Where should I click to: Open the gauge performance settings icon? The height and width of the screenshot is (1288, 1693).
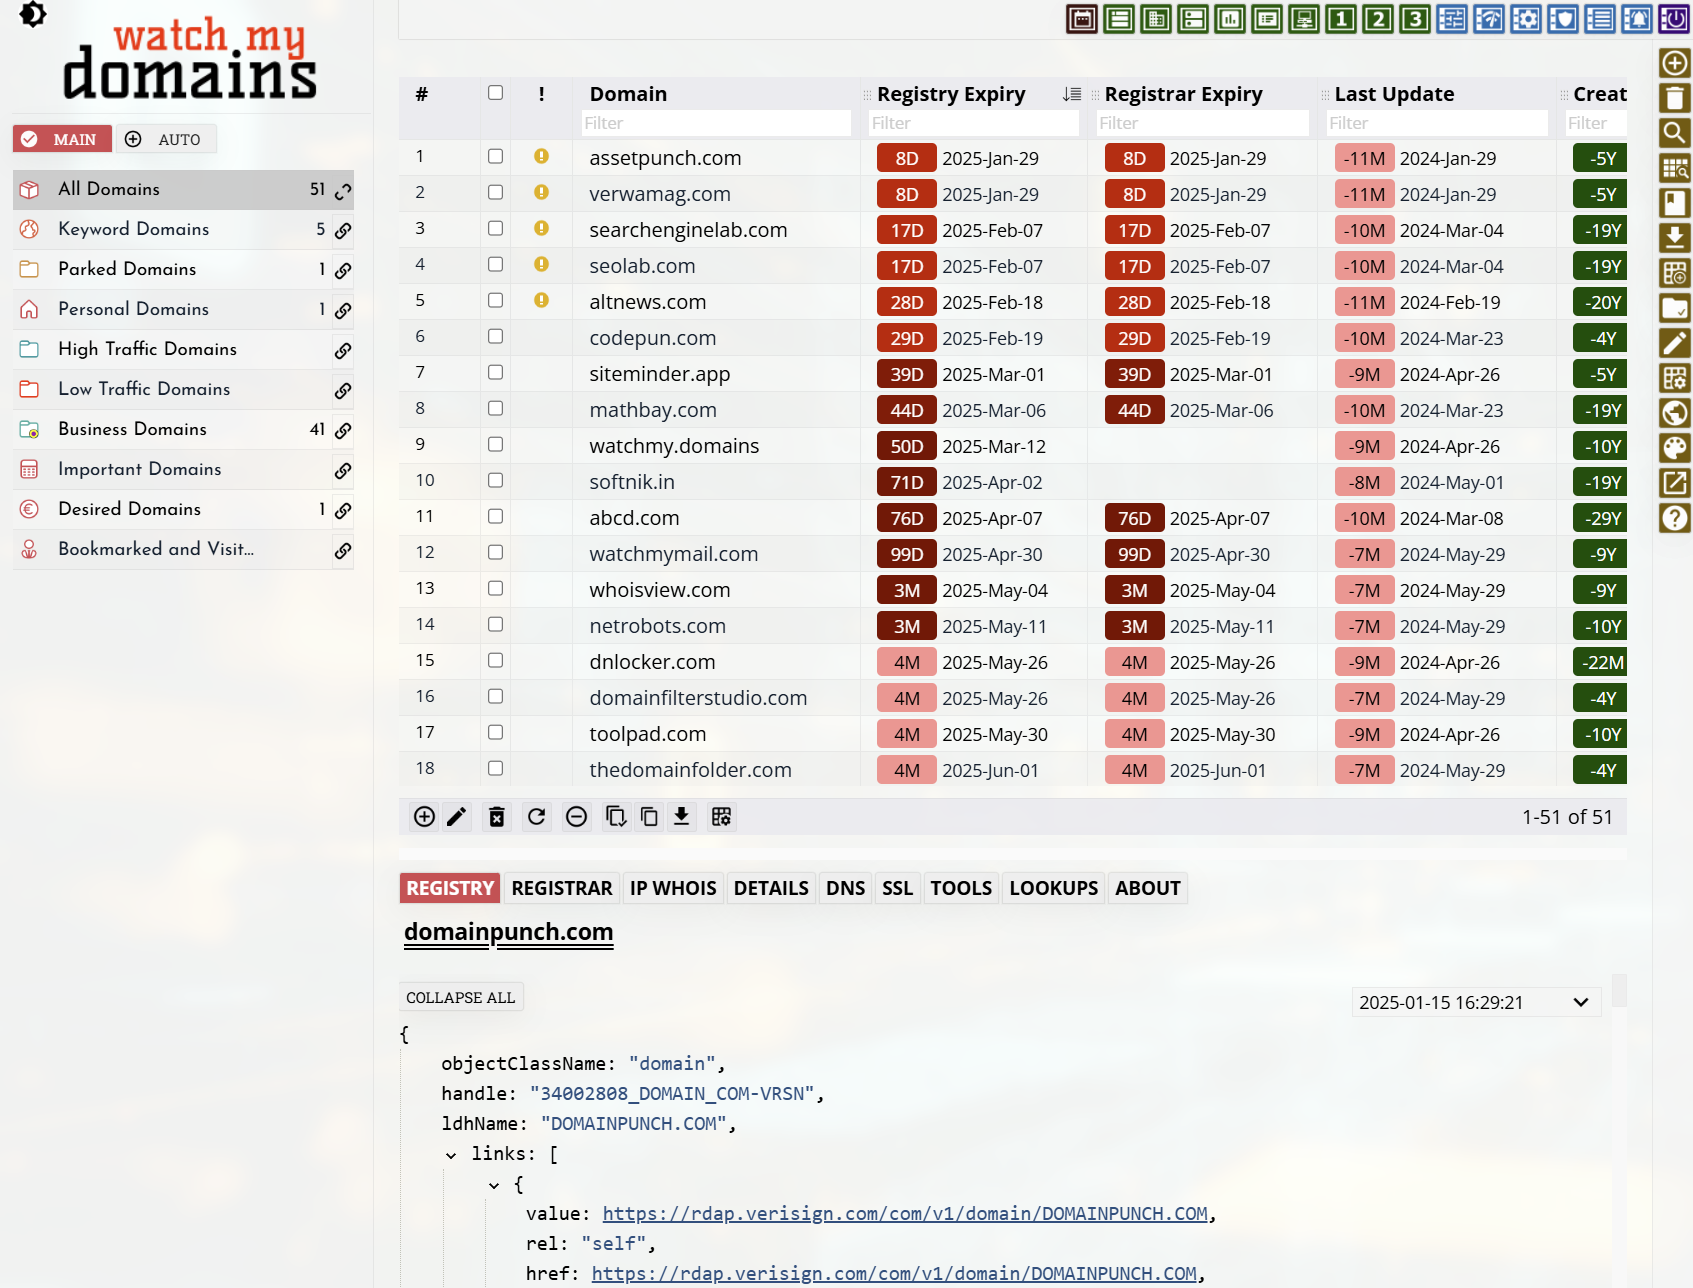1488,19
